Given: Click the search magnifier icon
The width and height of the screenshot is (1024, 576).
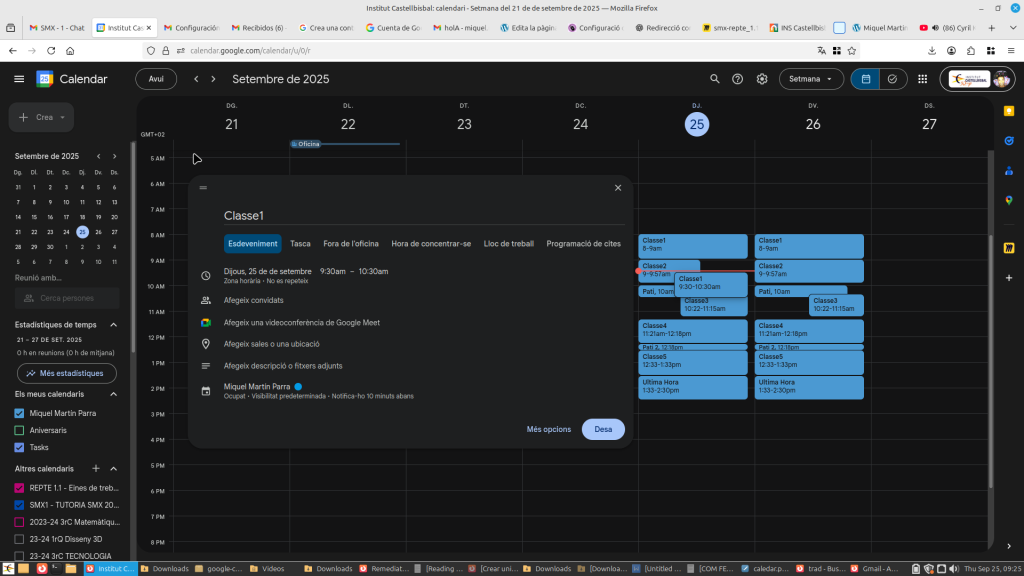Looking at the screenshot, I should coord(714,79).
